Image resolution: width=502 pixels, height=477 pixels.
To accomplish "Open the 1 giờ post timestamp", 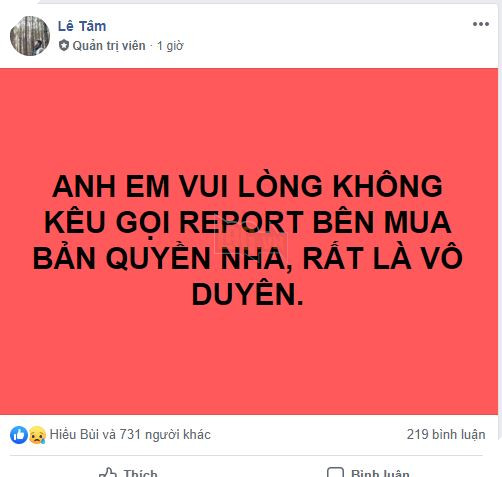I will [170, 46].
